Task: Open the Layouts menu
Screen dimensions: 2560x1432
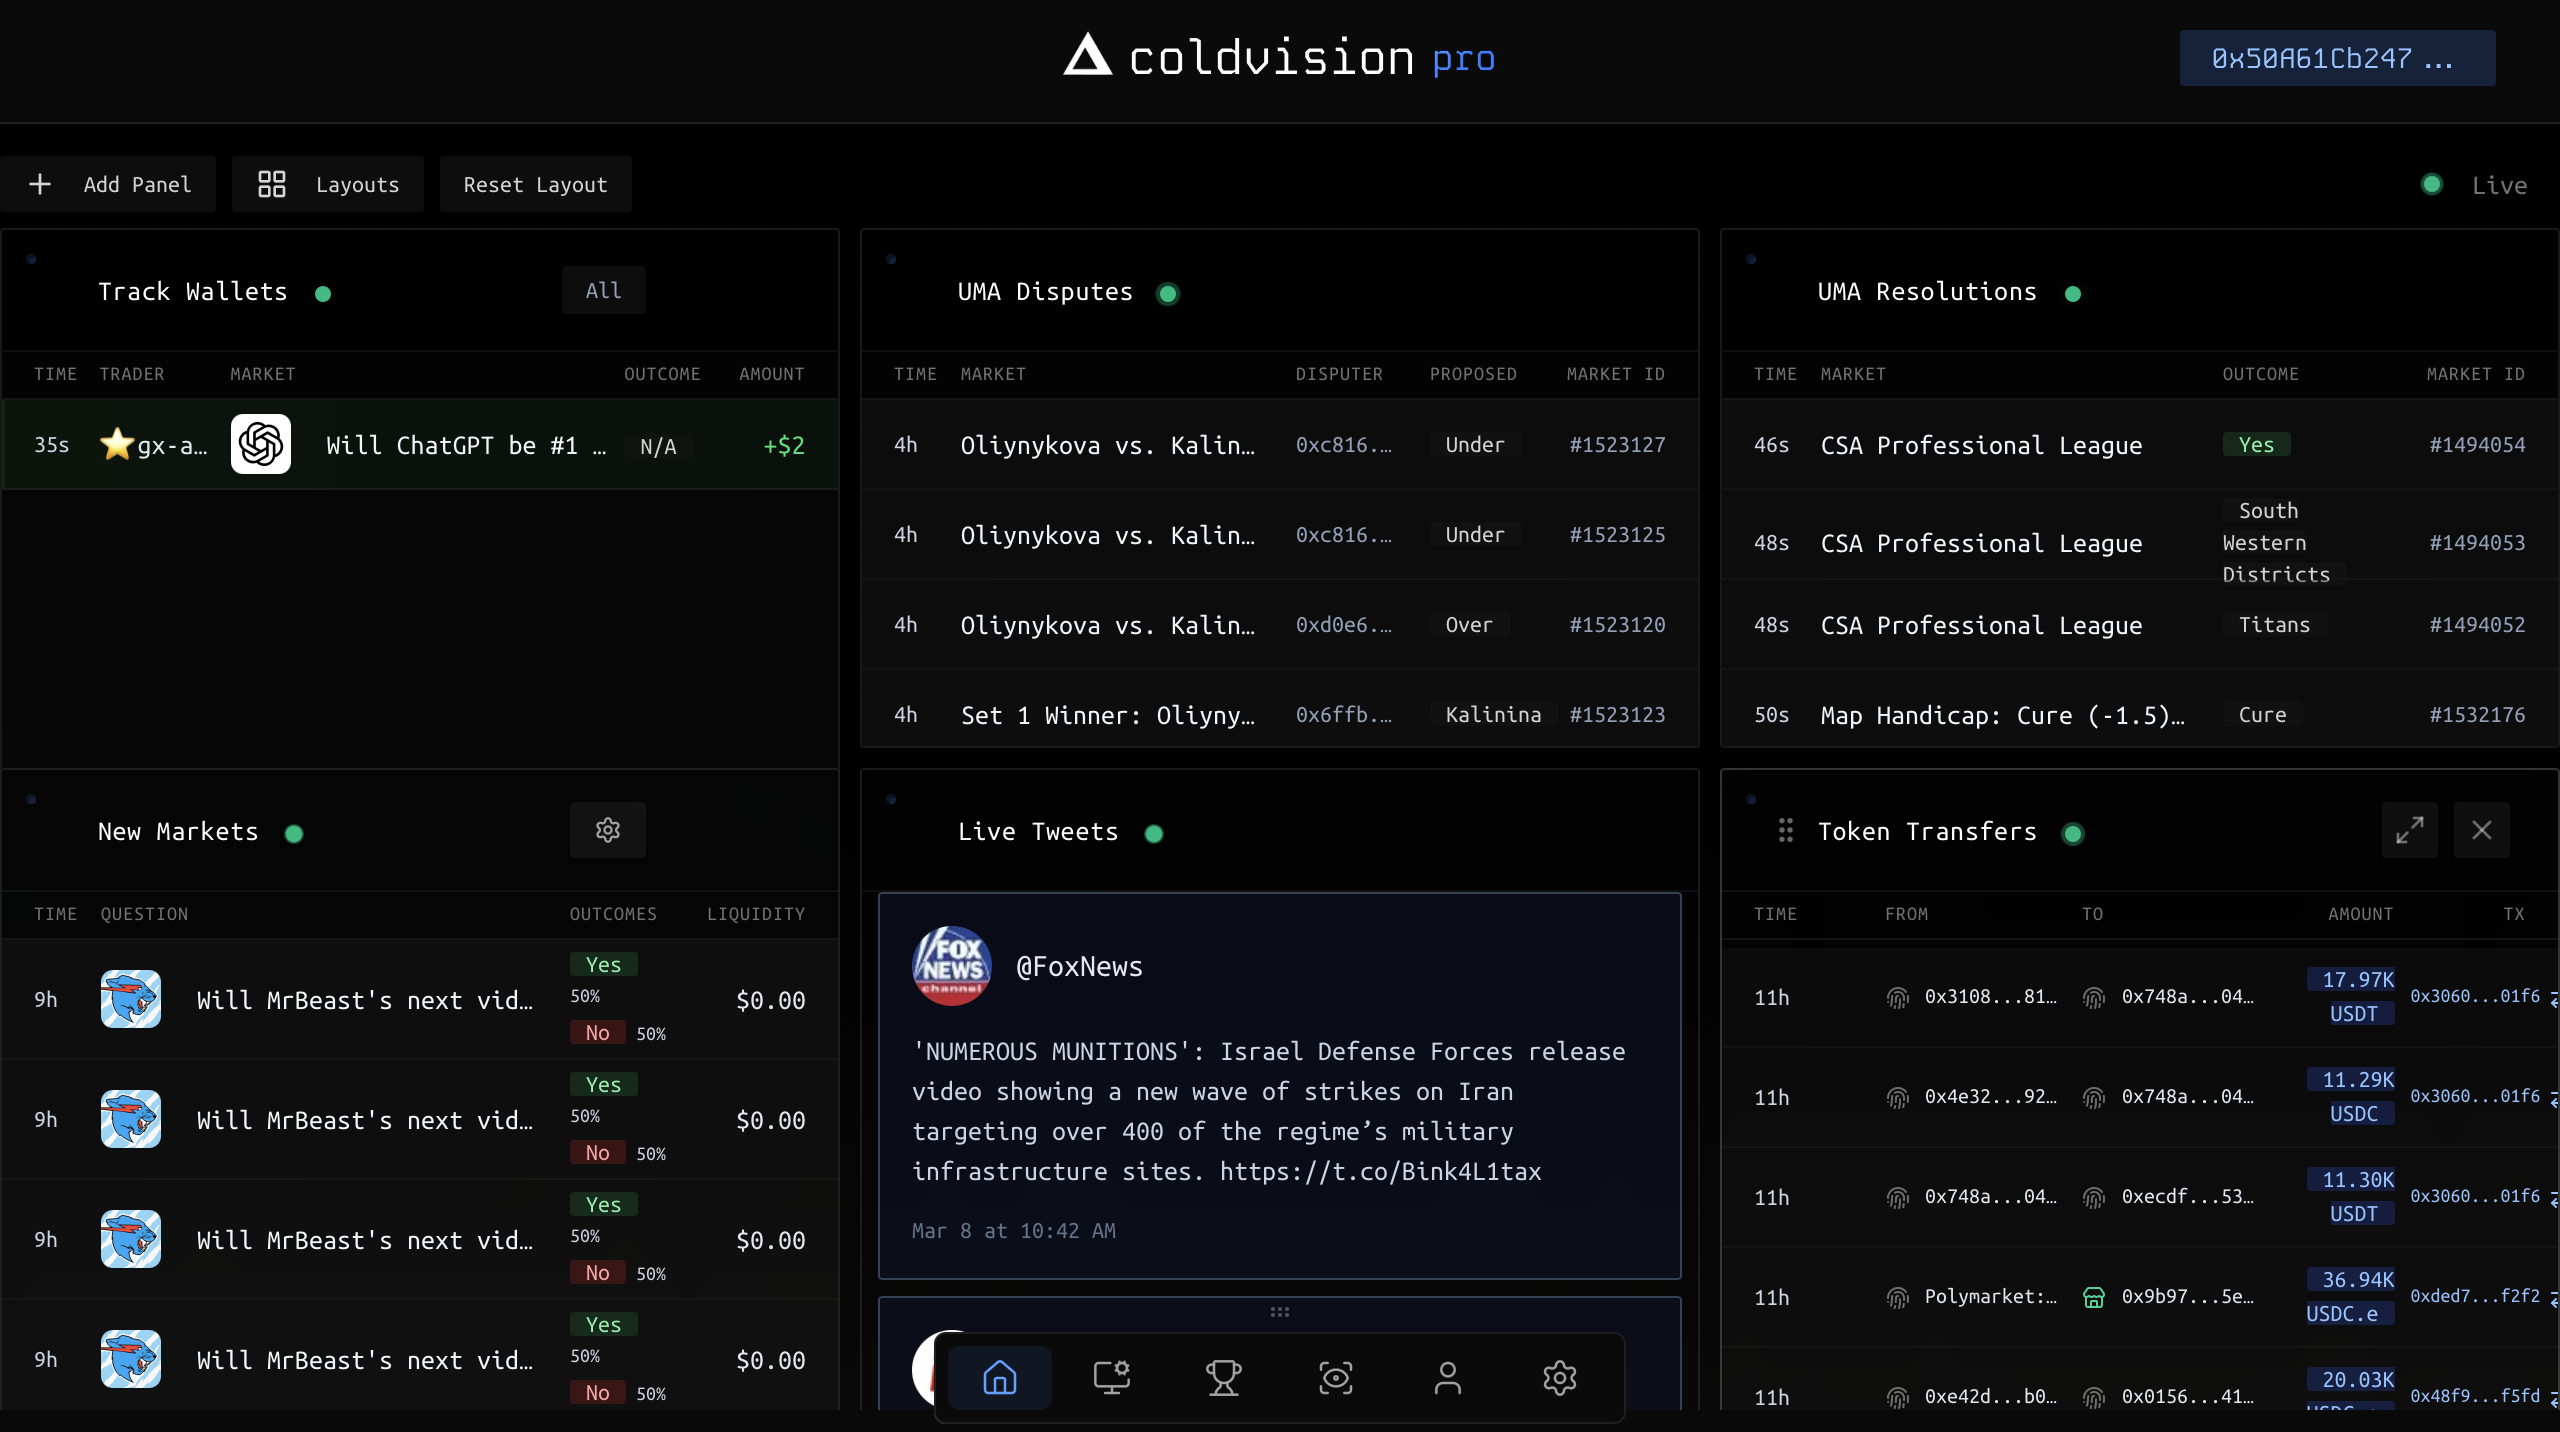Action: [x=328, y=184]
